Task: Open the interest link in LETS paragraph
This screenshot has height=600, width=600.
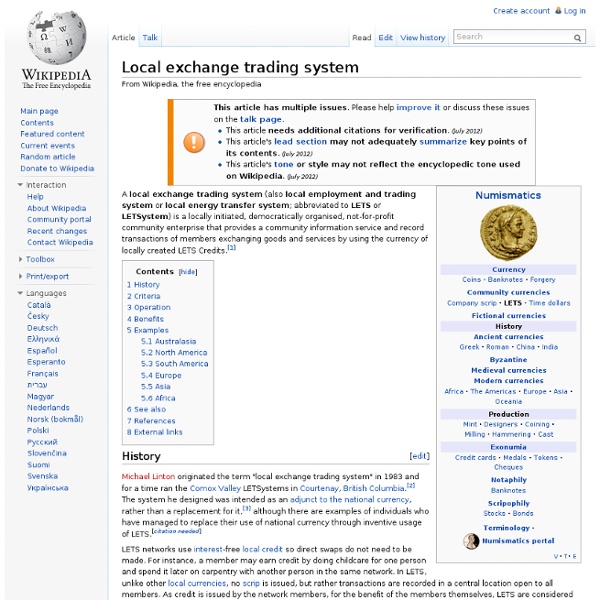Action: pyautogui.click(x=208, y=549)
